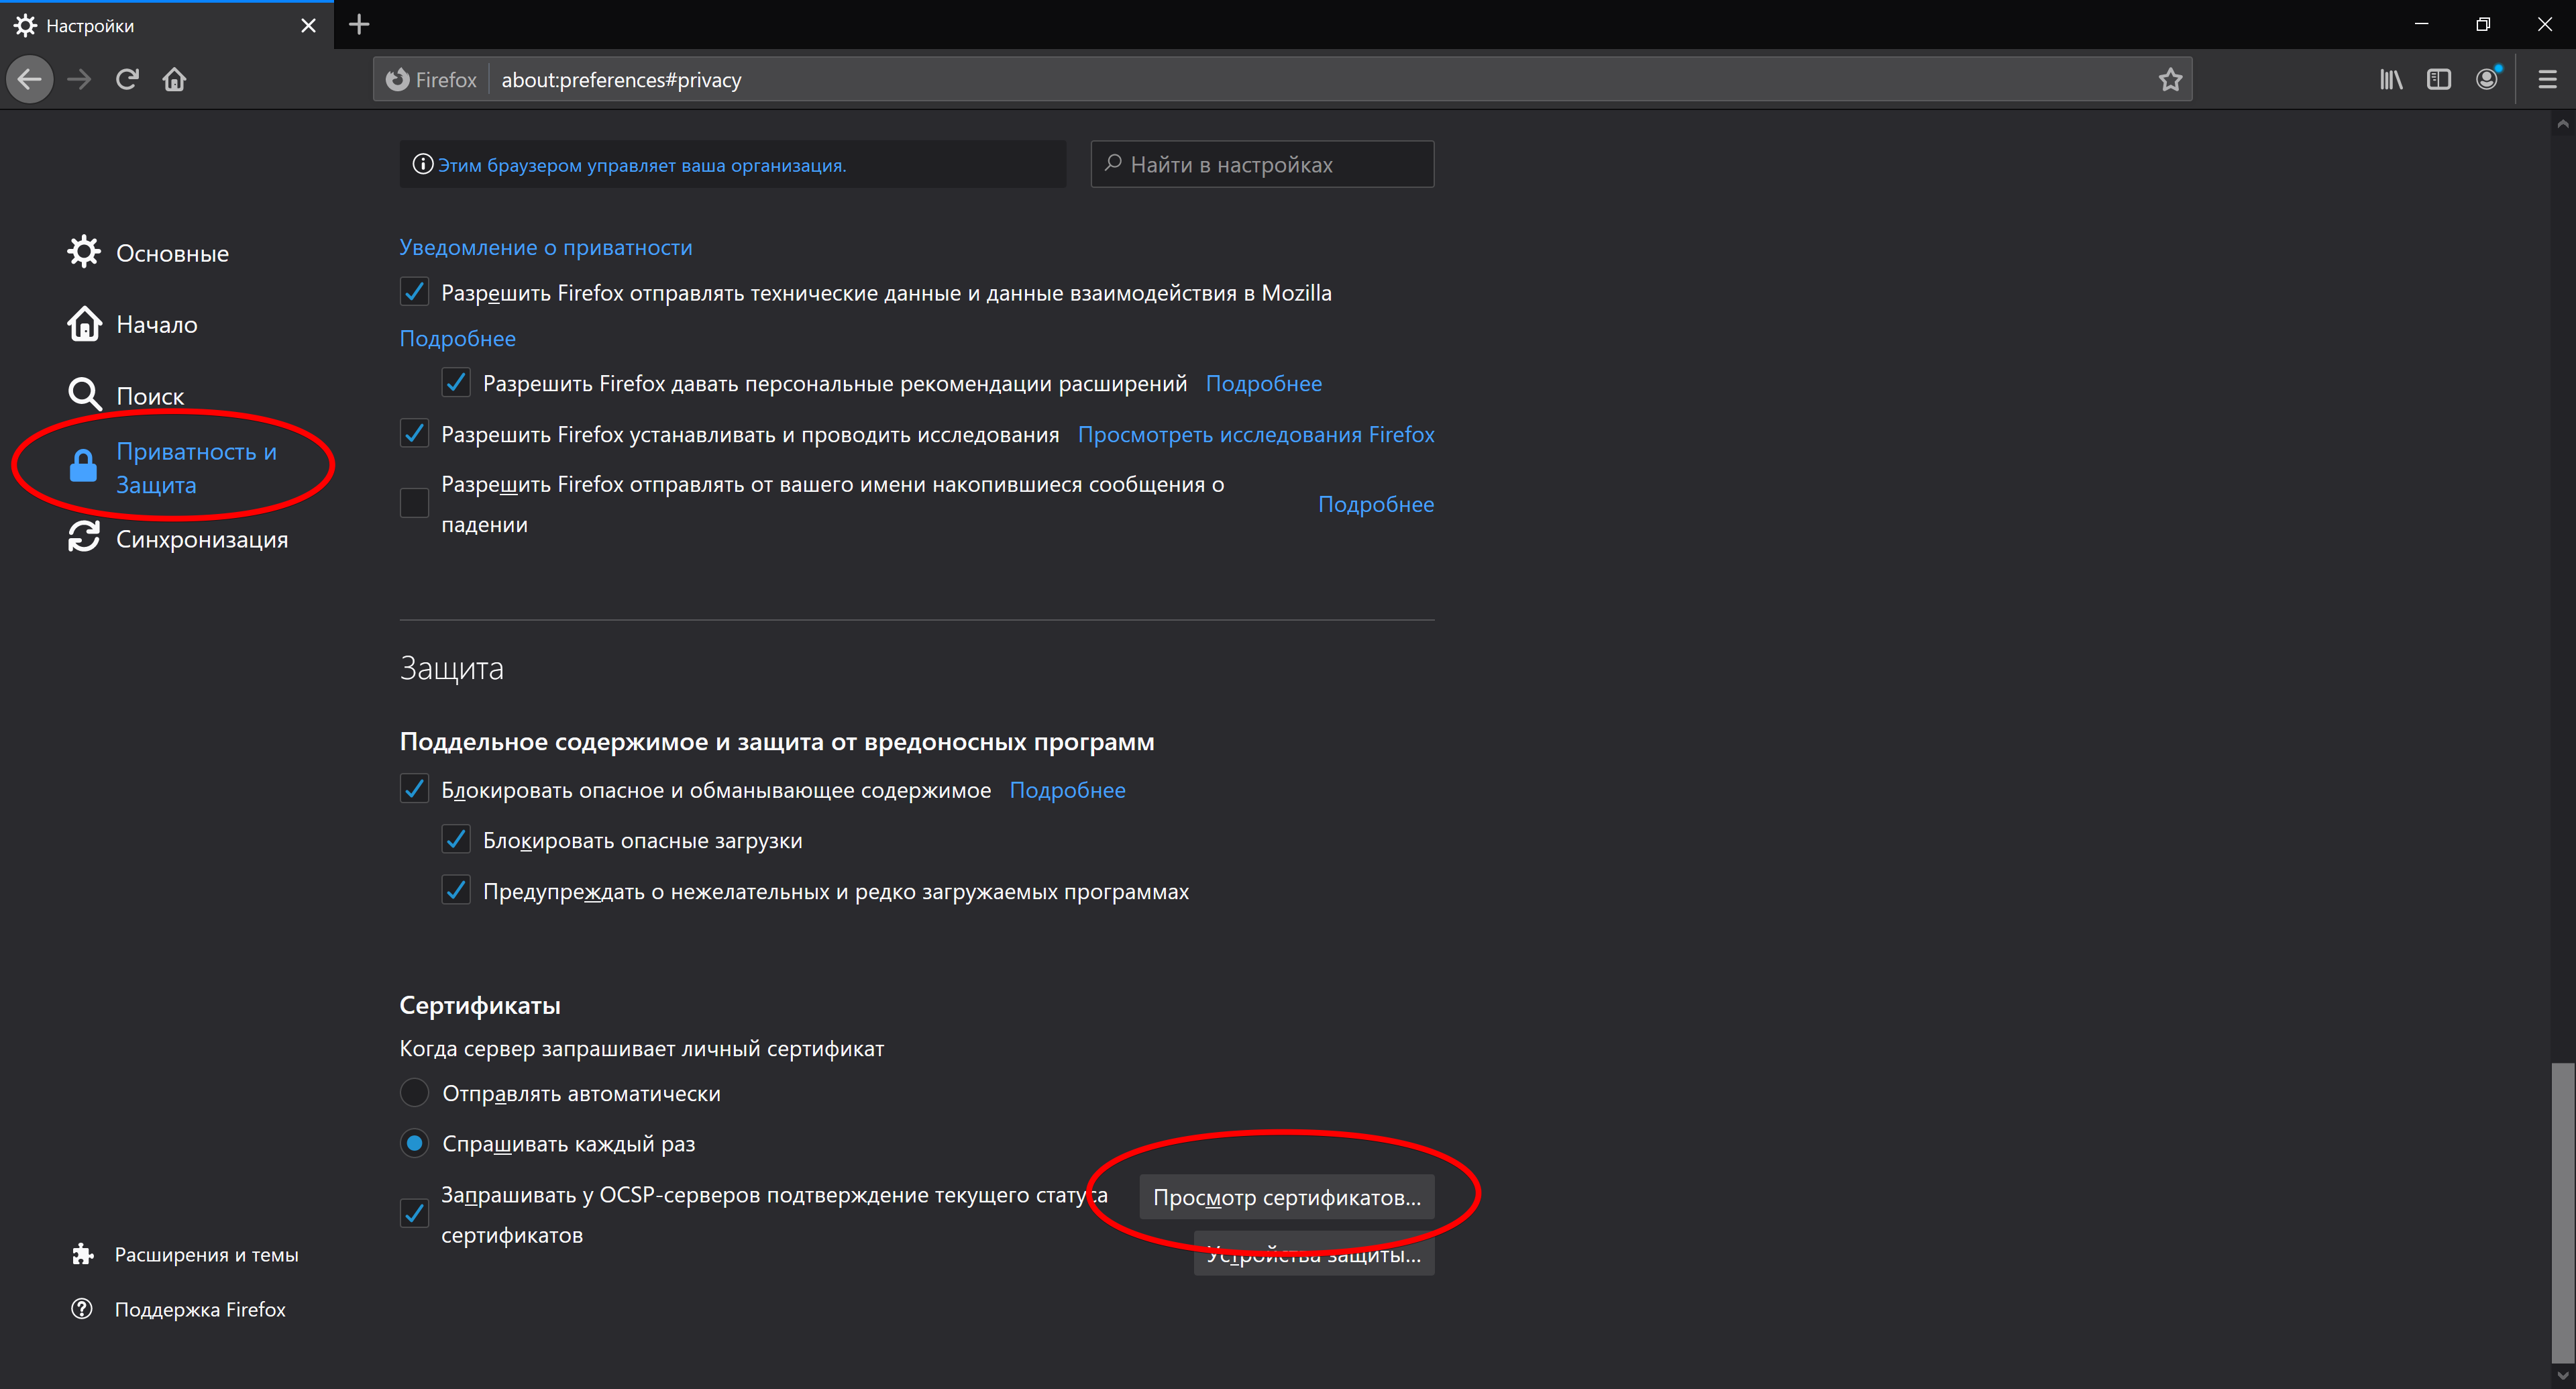2576x1389 pixels.
Task: Click Подробнее beside crash reports option
Action: 1376,504
